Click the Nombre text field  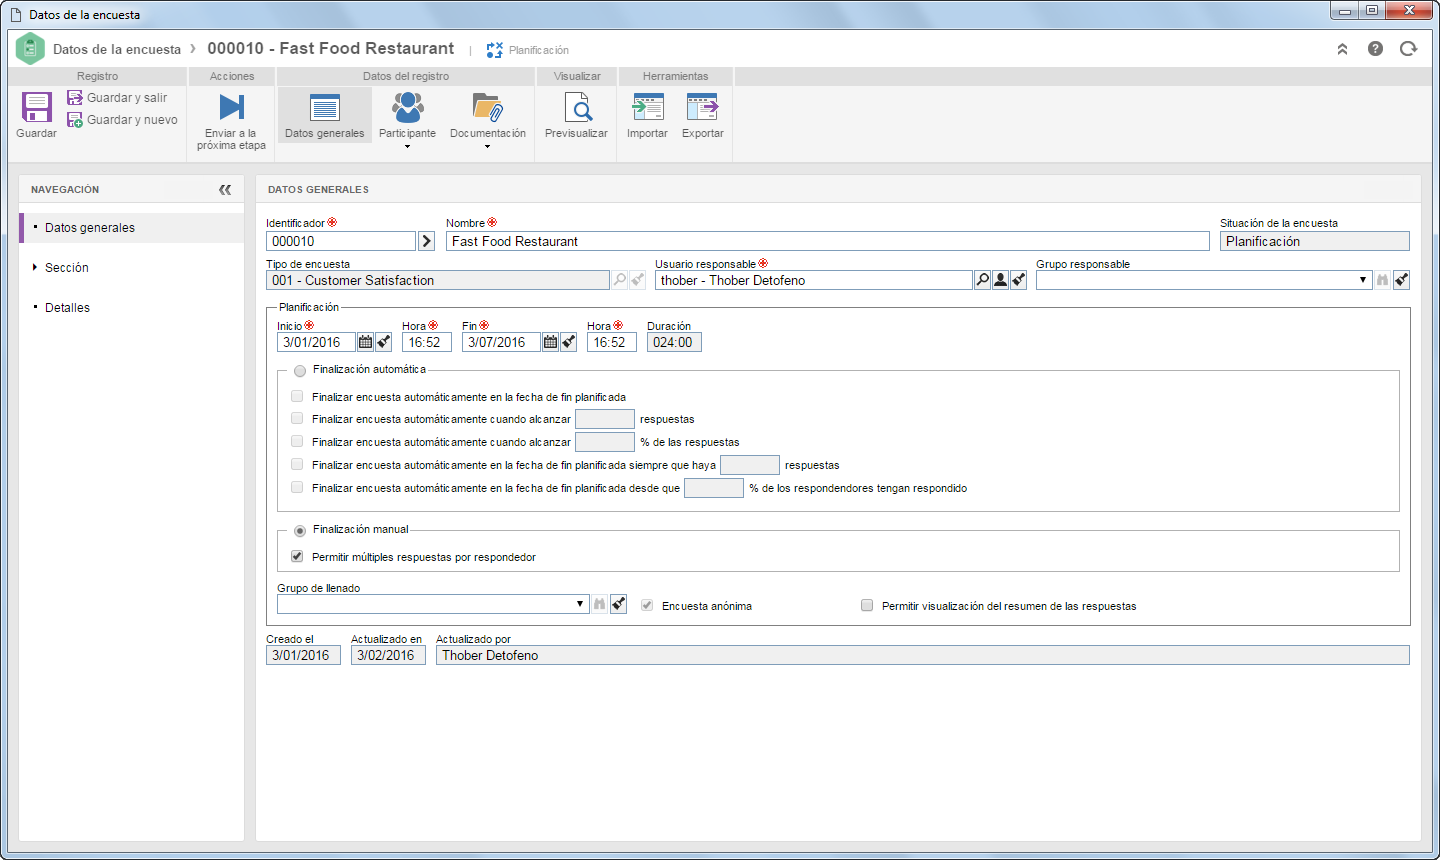coord(828,241)
